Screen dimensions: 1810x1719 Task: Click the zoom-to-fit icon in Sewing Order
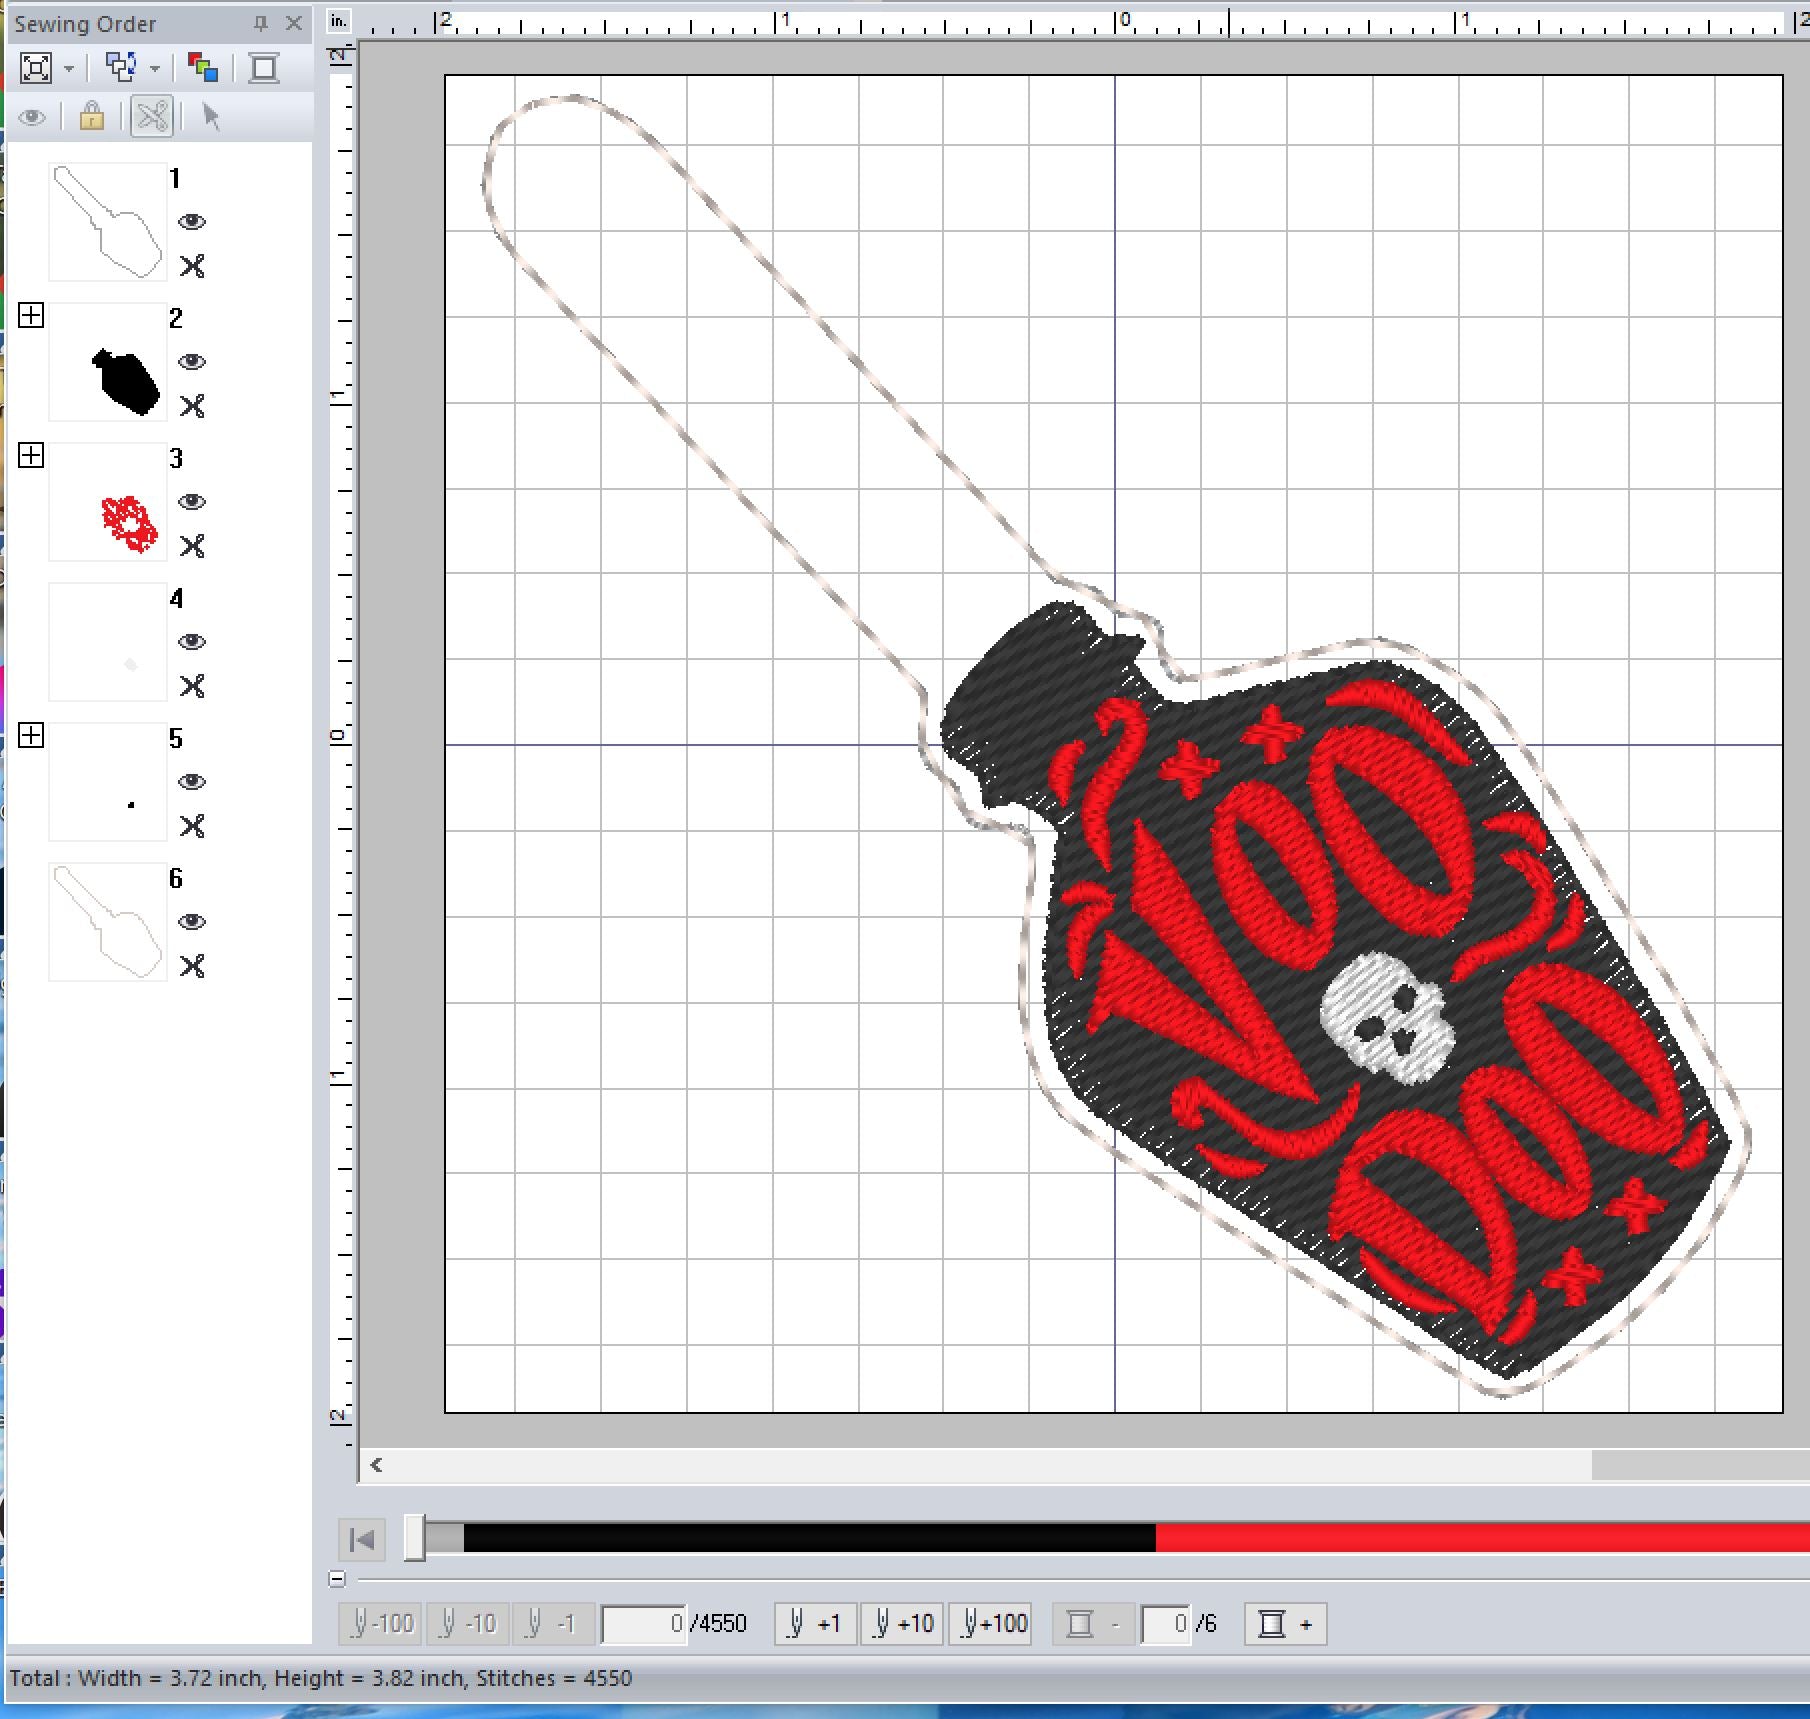coord(36,68)
